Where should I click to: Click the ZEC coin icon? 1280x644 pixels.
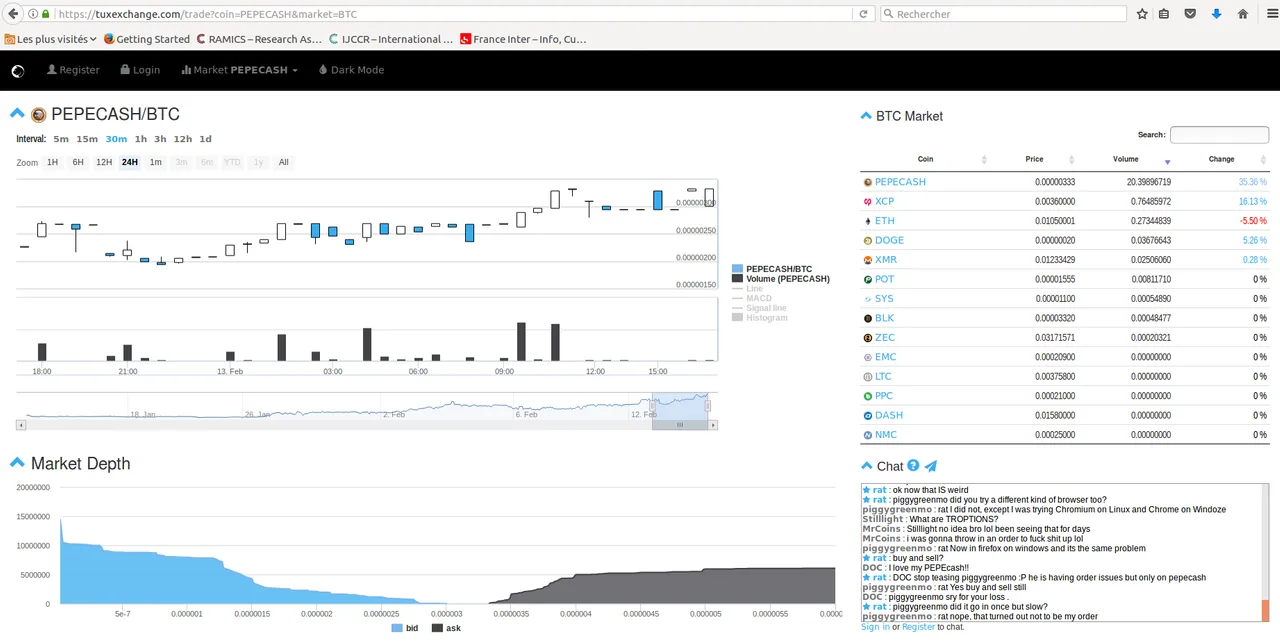[x=867, y=338]
